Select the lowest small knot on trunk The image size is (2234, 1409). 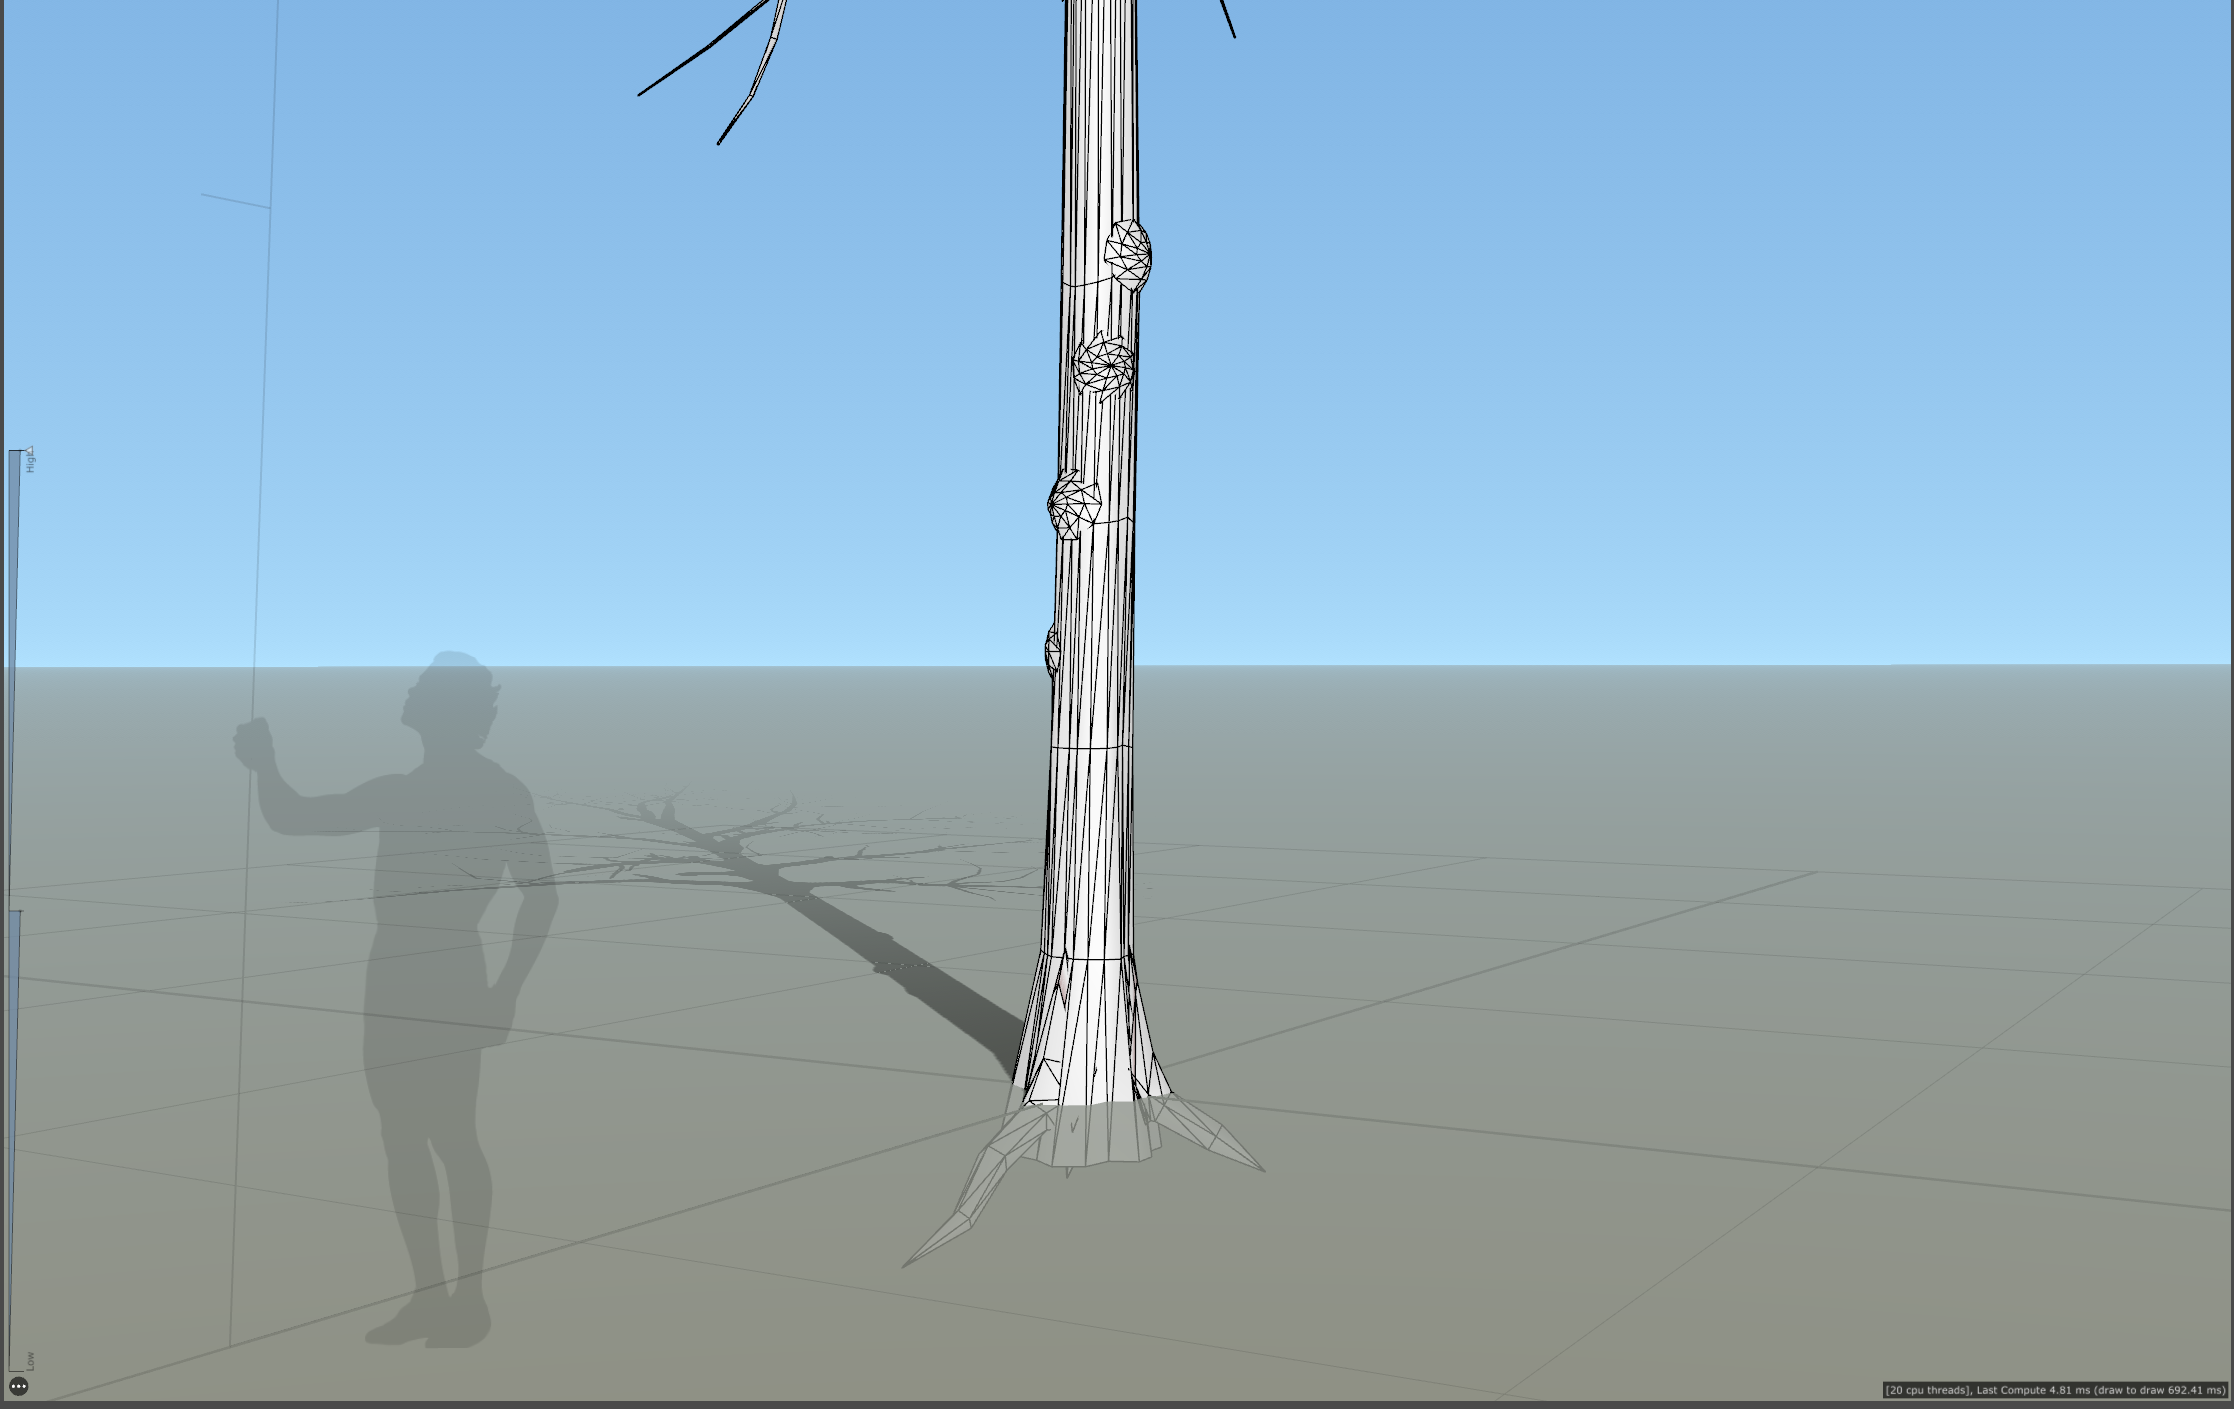(x=1052, y=650)
